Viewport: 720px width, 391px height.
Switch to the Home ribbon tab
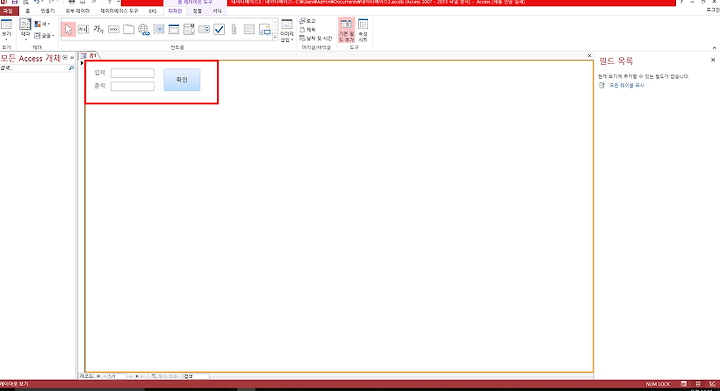(x=28, y=11)
